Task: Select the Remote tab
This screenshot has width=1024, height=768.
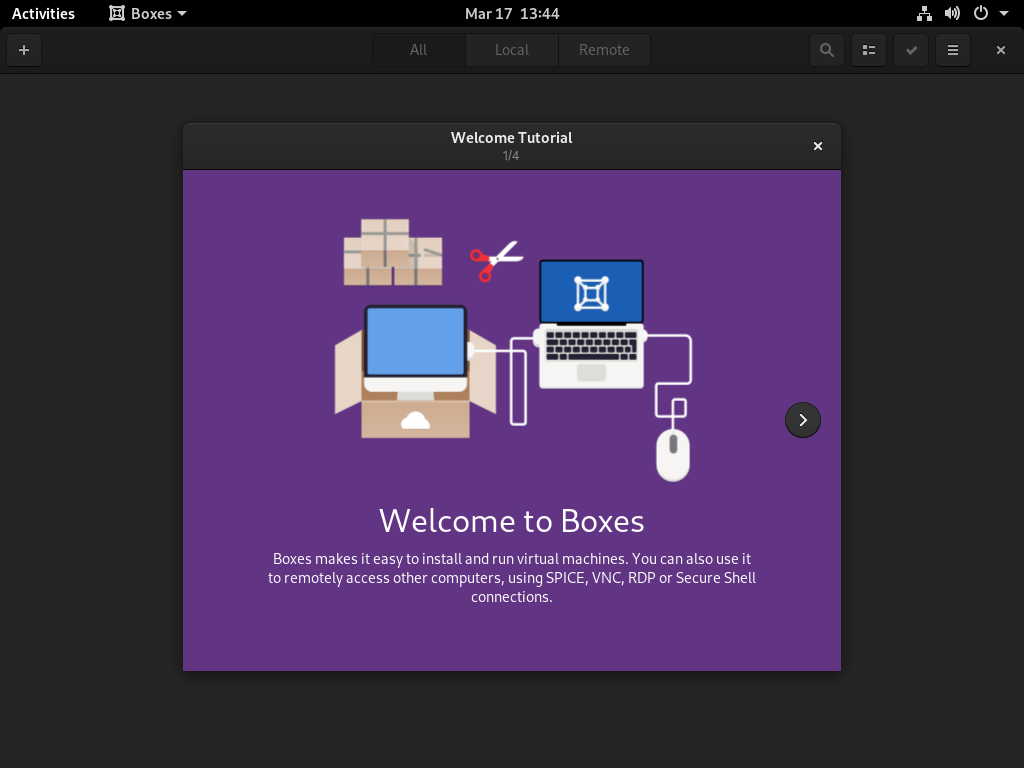Action: pyautogui.click(x=604, y=50)
